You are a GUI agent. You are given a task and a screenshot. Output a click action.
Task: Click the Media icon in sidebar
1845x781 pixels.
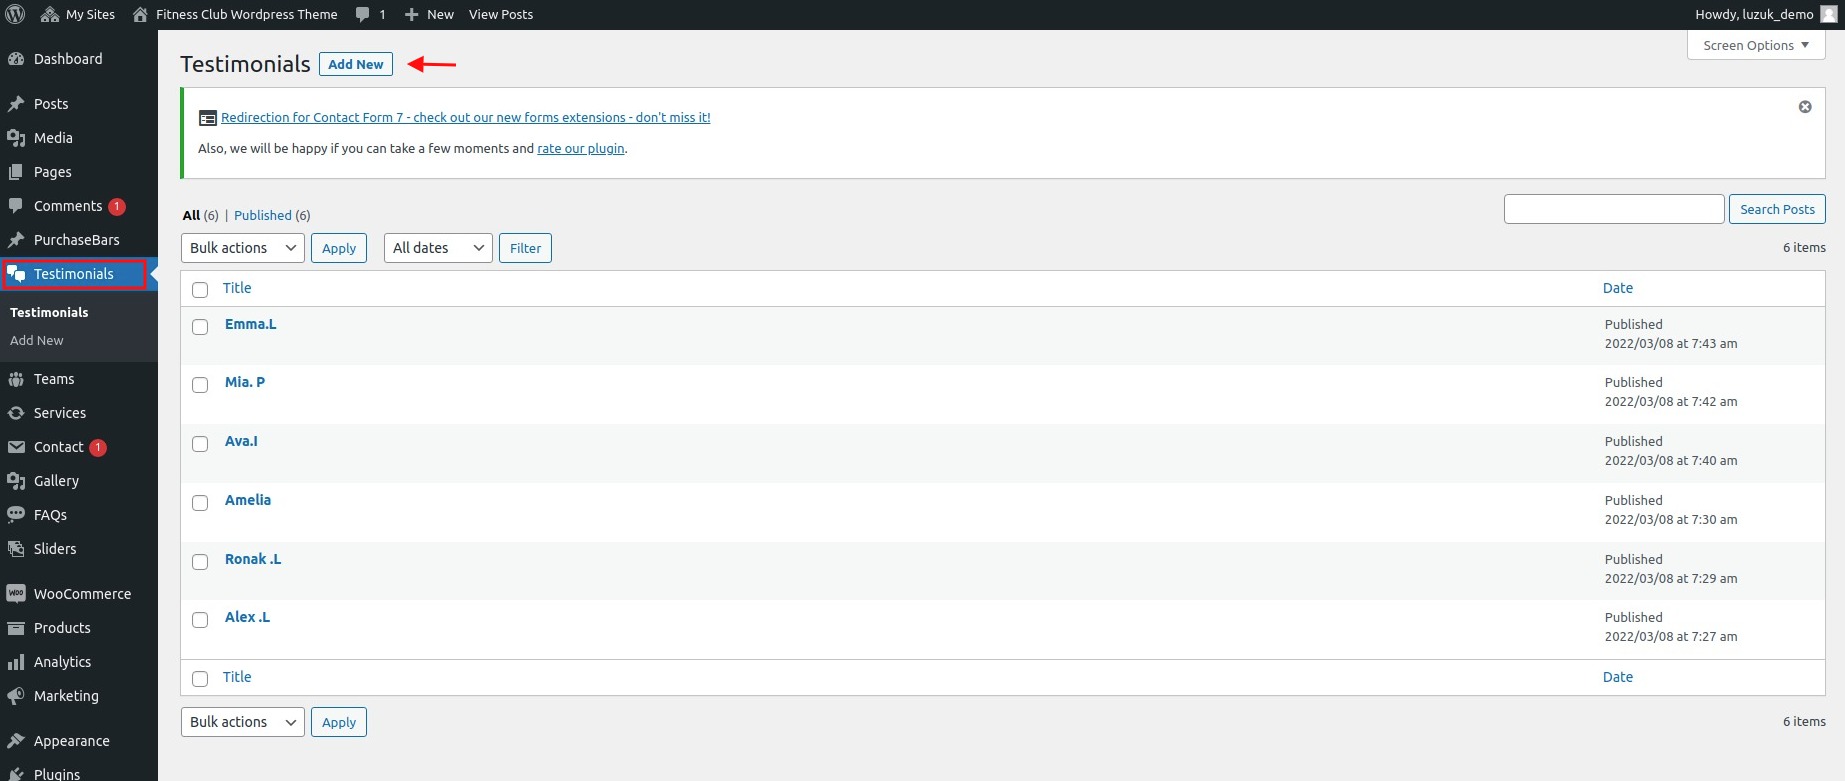(x=16, y=138)
